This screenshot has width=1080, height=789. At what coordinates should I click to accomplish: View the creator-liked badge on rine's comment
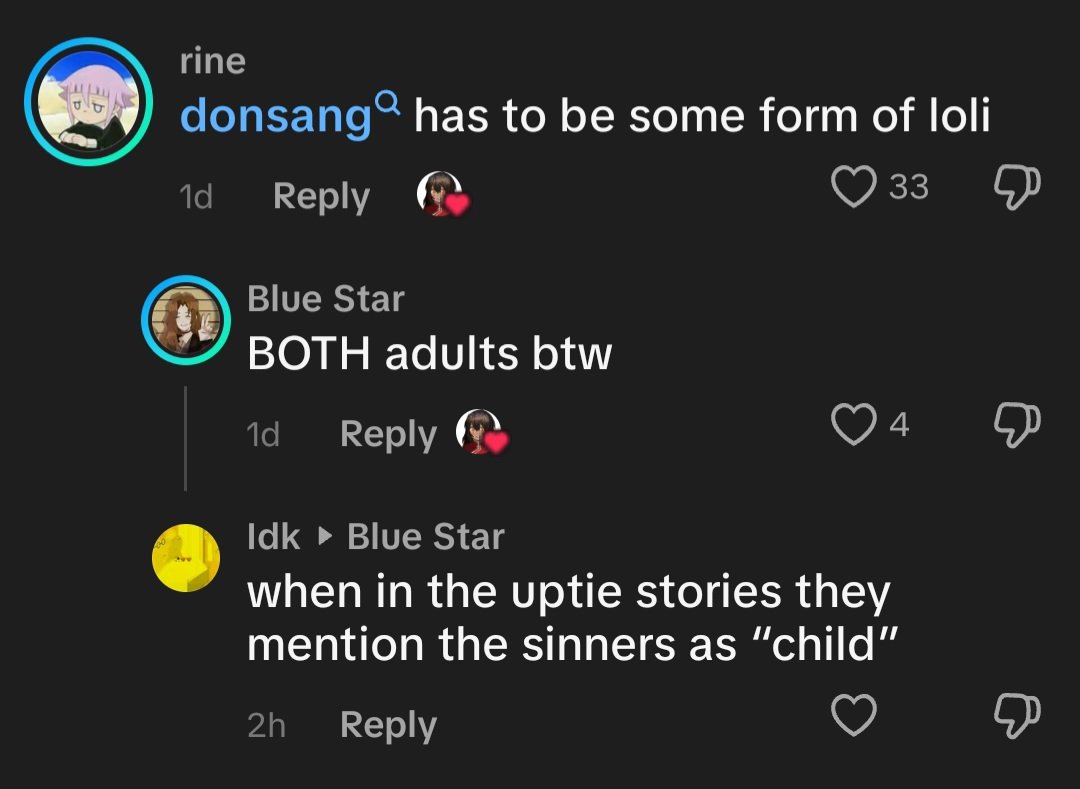pos(442,193)
